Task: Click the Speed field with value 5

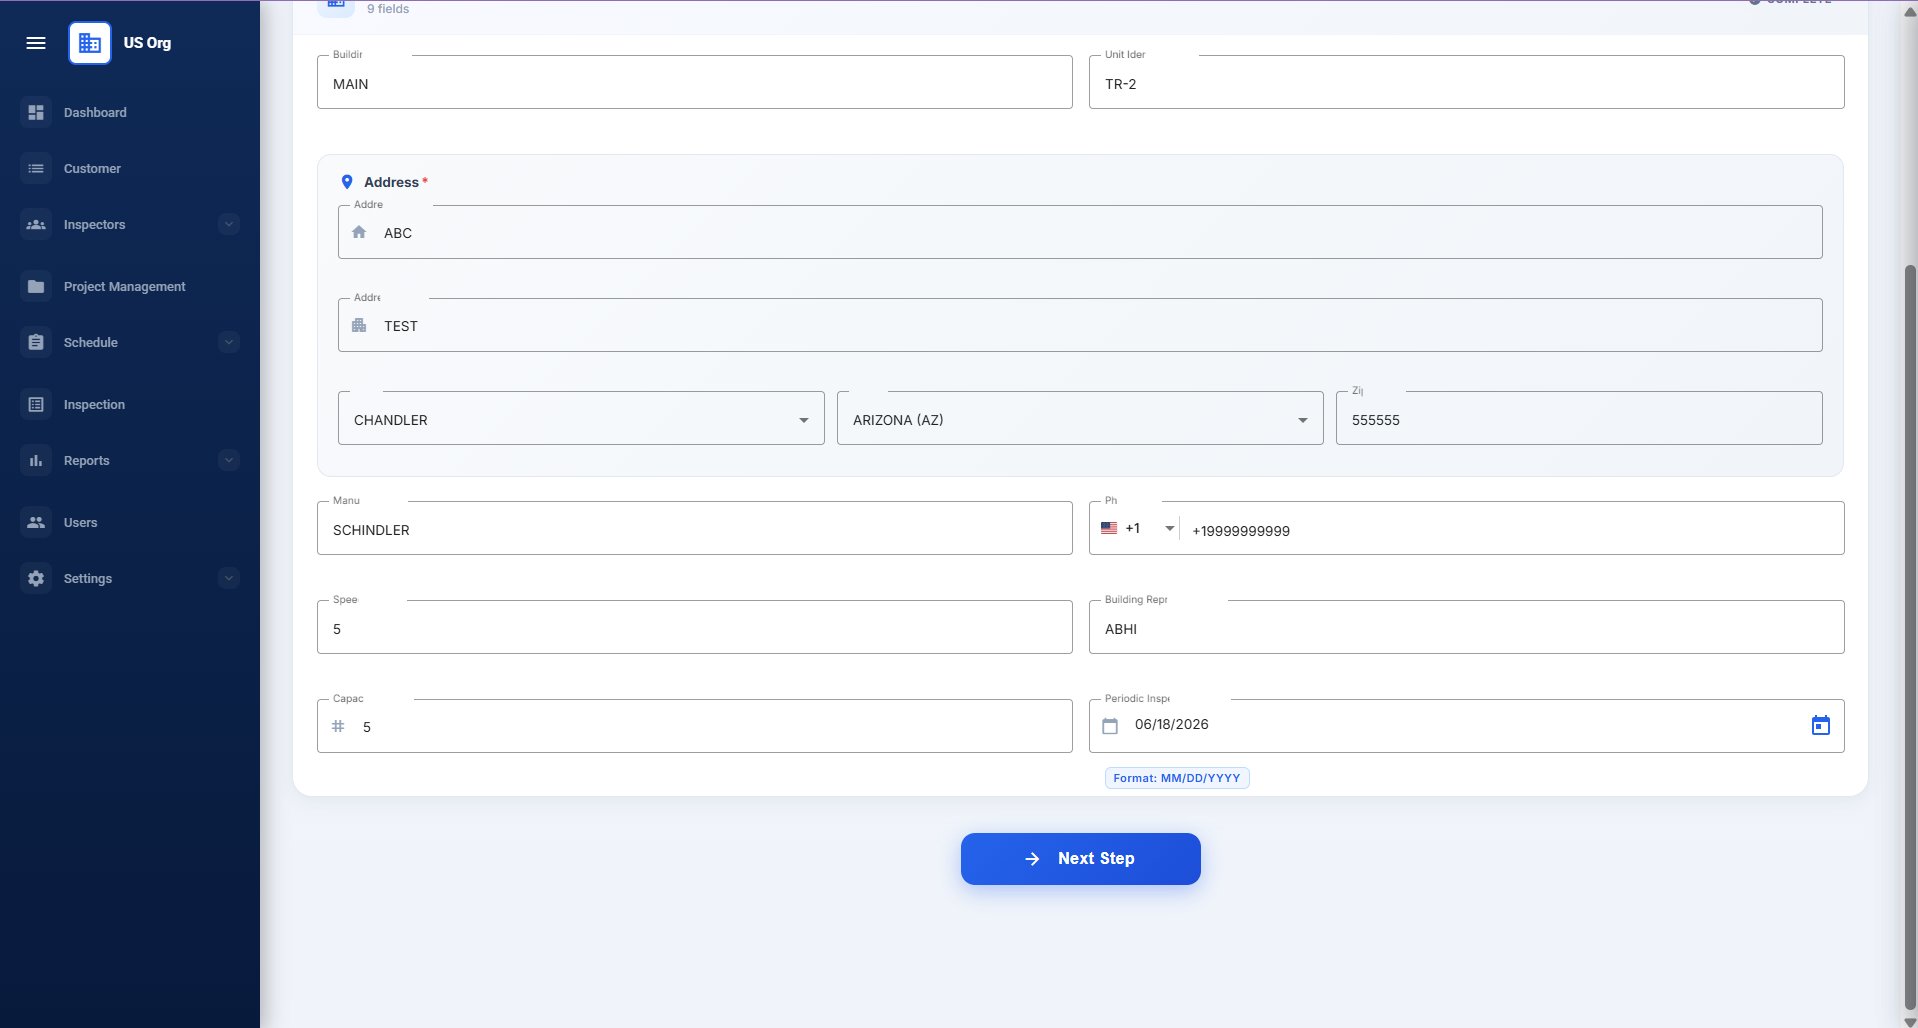Action: 695,627
